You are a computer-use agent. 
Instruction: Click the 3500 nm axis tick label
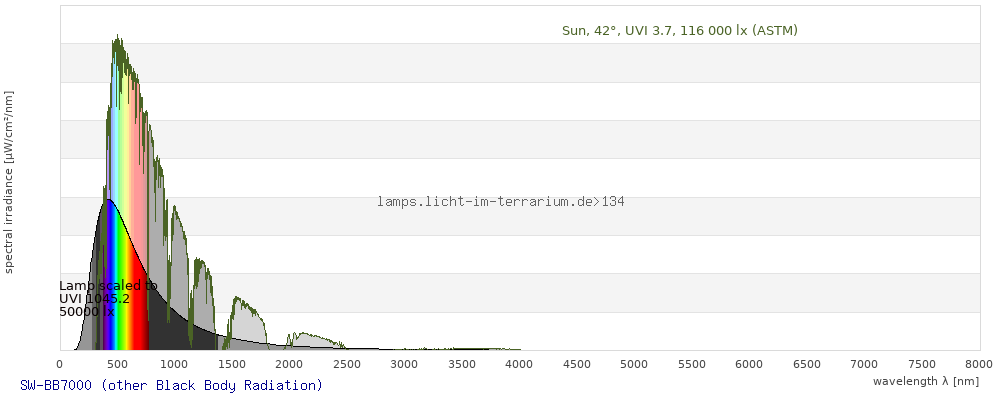point(462,364)
